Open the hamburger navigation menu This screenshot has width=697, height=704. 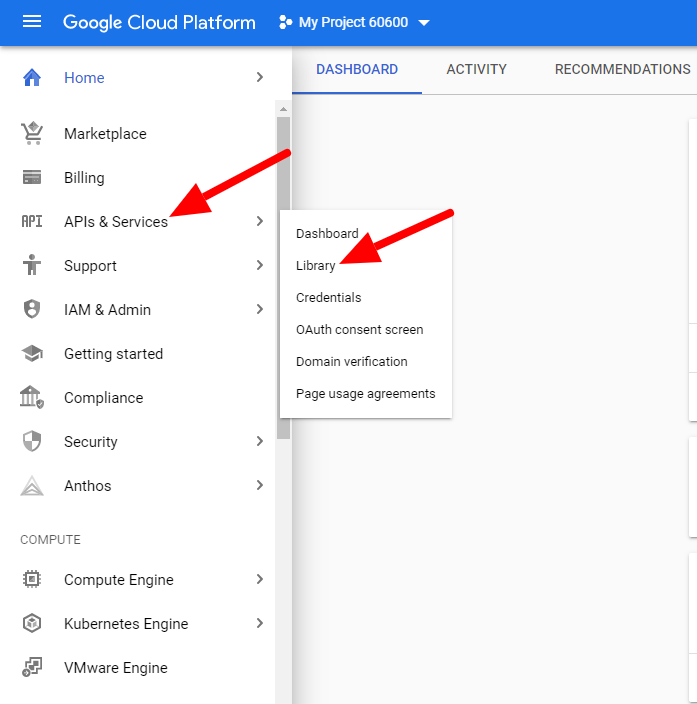(32, 22)
